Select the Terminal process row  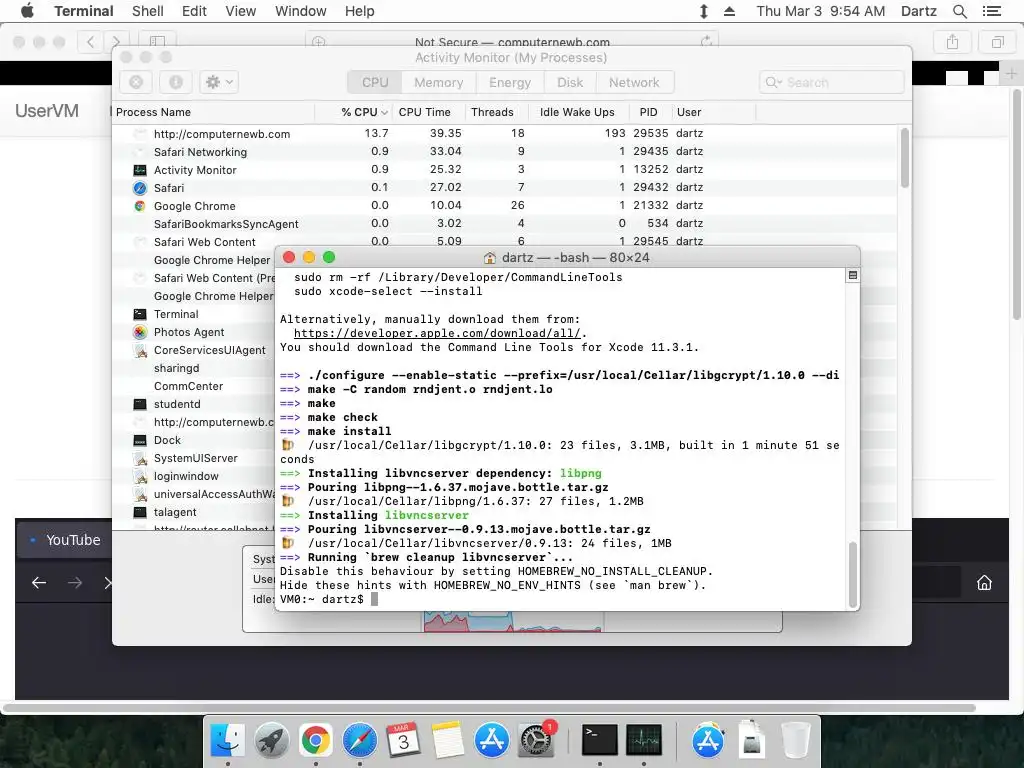[193, 314]
